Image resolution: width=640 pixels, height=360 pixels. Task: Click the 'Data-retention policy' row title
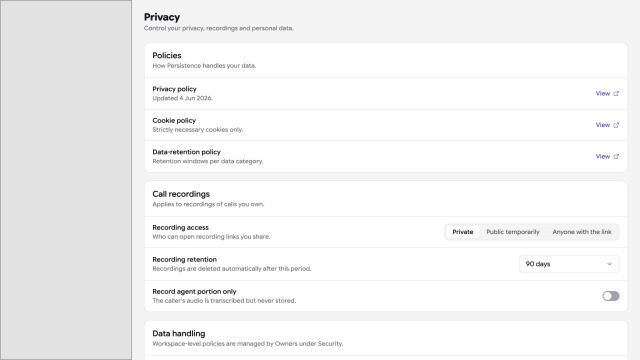186,152
